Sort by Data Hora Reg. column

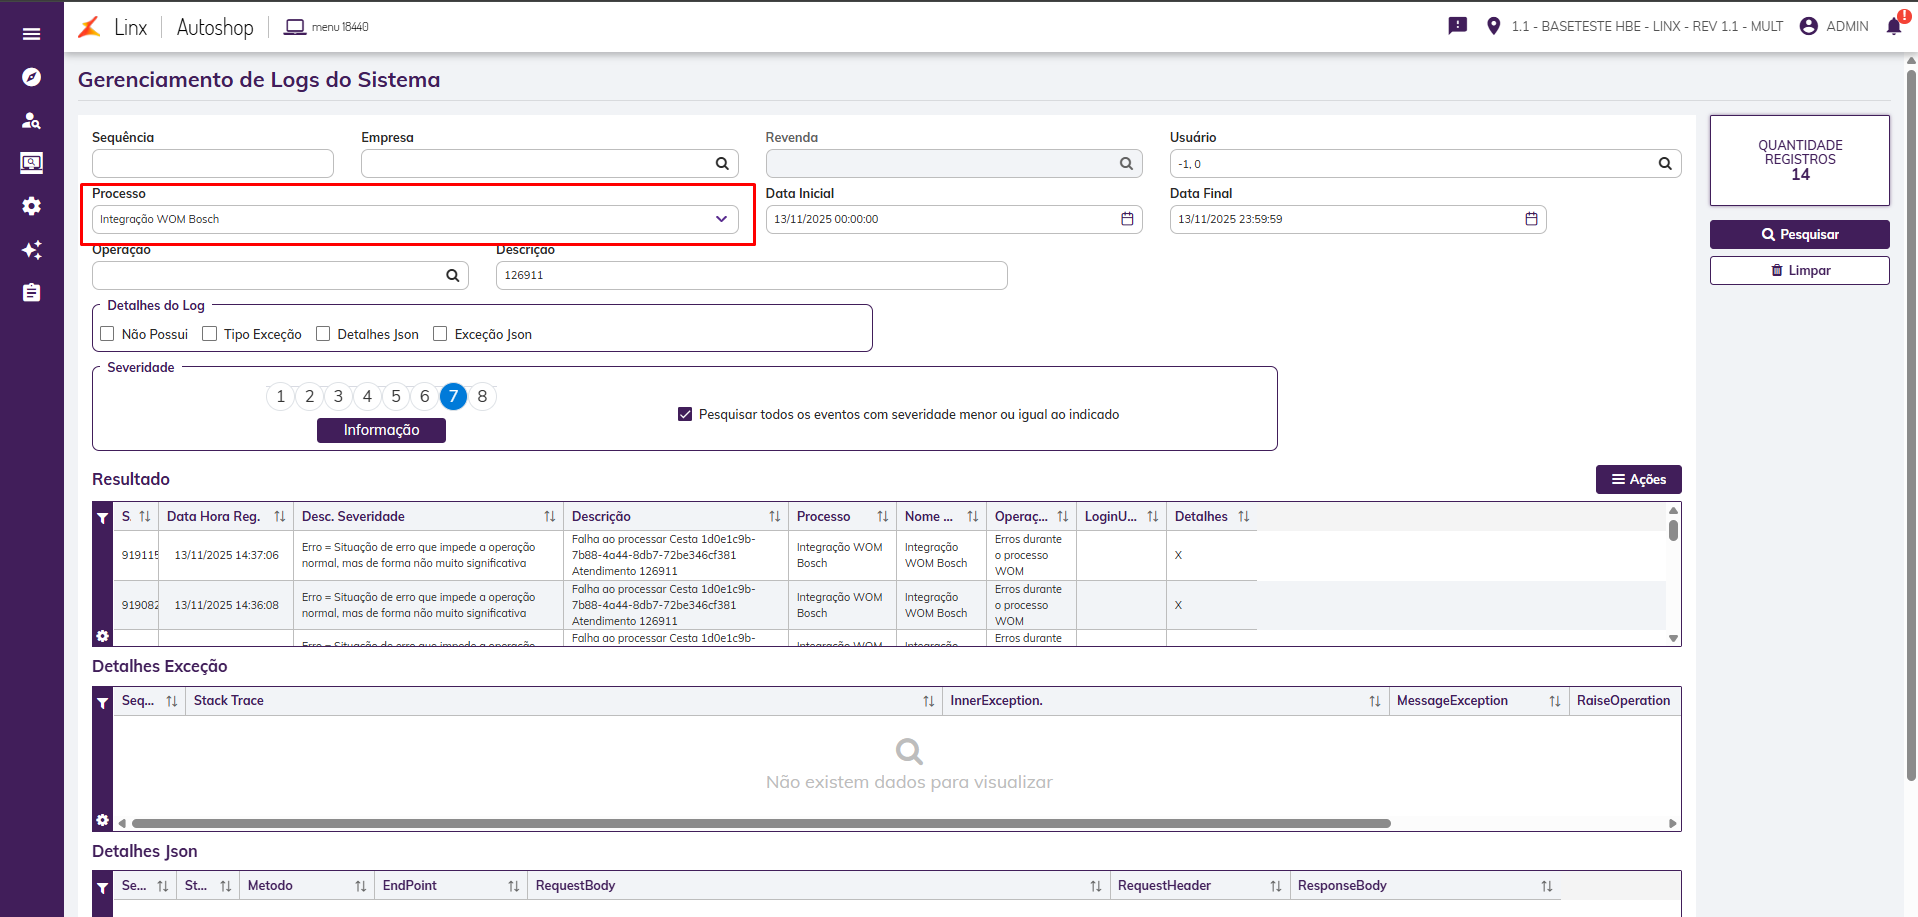tap(213, 517)
